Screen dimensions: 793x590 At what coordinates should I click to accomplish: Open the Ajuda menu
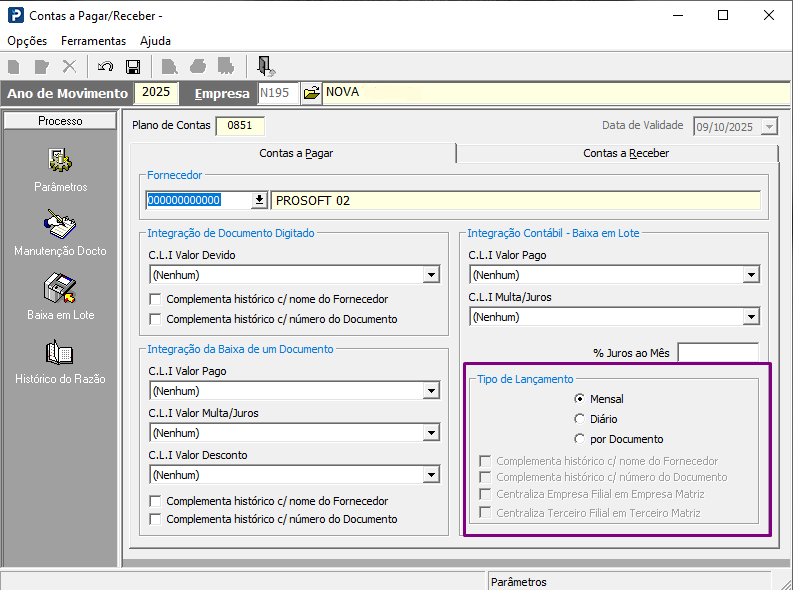155,41
